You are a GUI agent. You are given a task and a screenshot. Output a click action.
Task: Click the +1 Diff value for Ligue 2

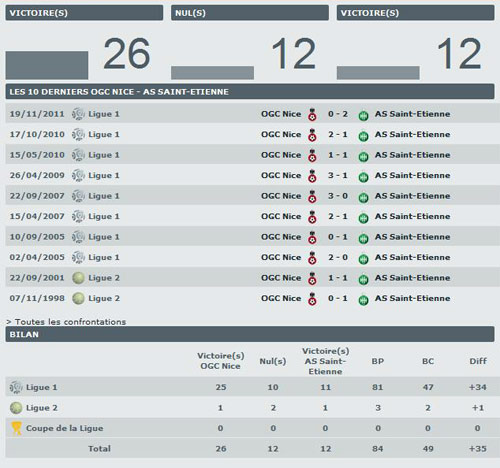(x=478, y=408)
